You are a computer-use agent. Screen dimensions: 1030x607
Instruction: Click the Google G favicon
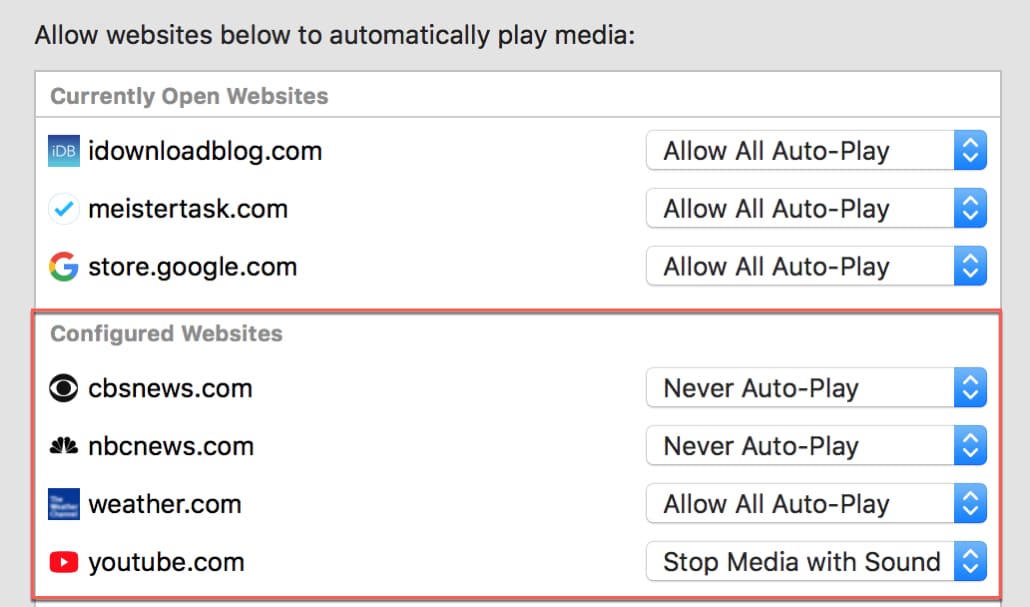[x=63, y=267]
